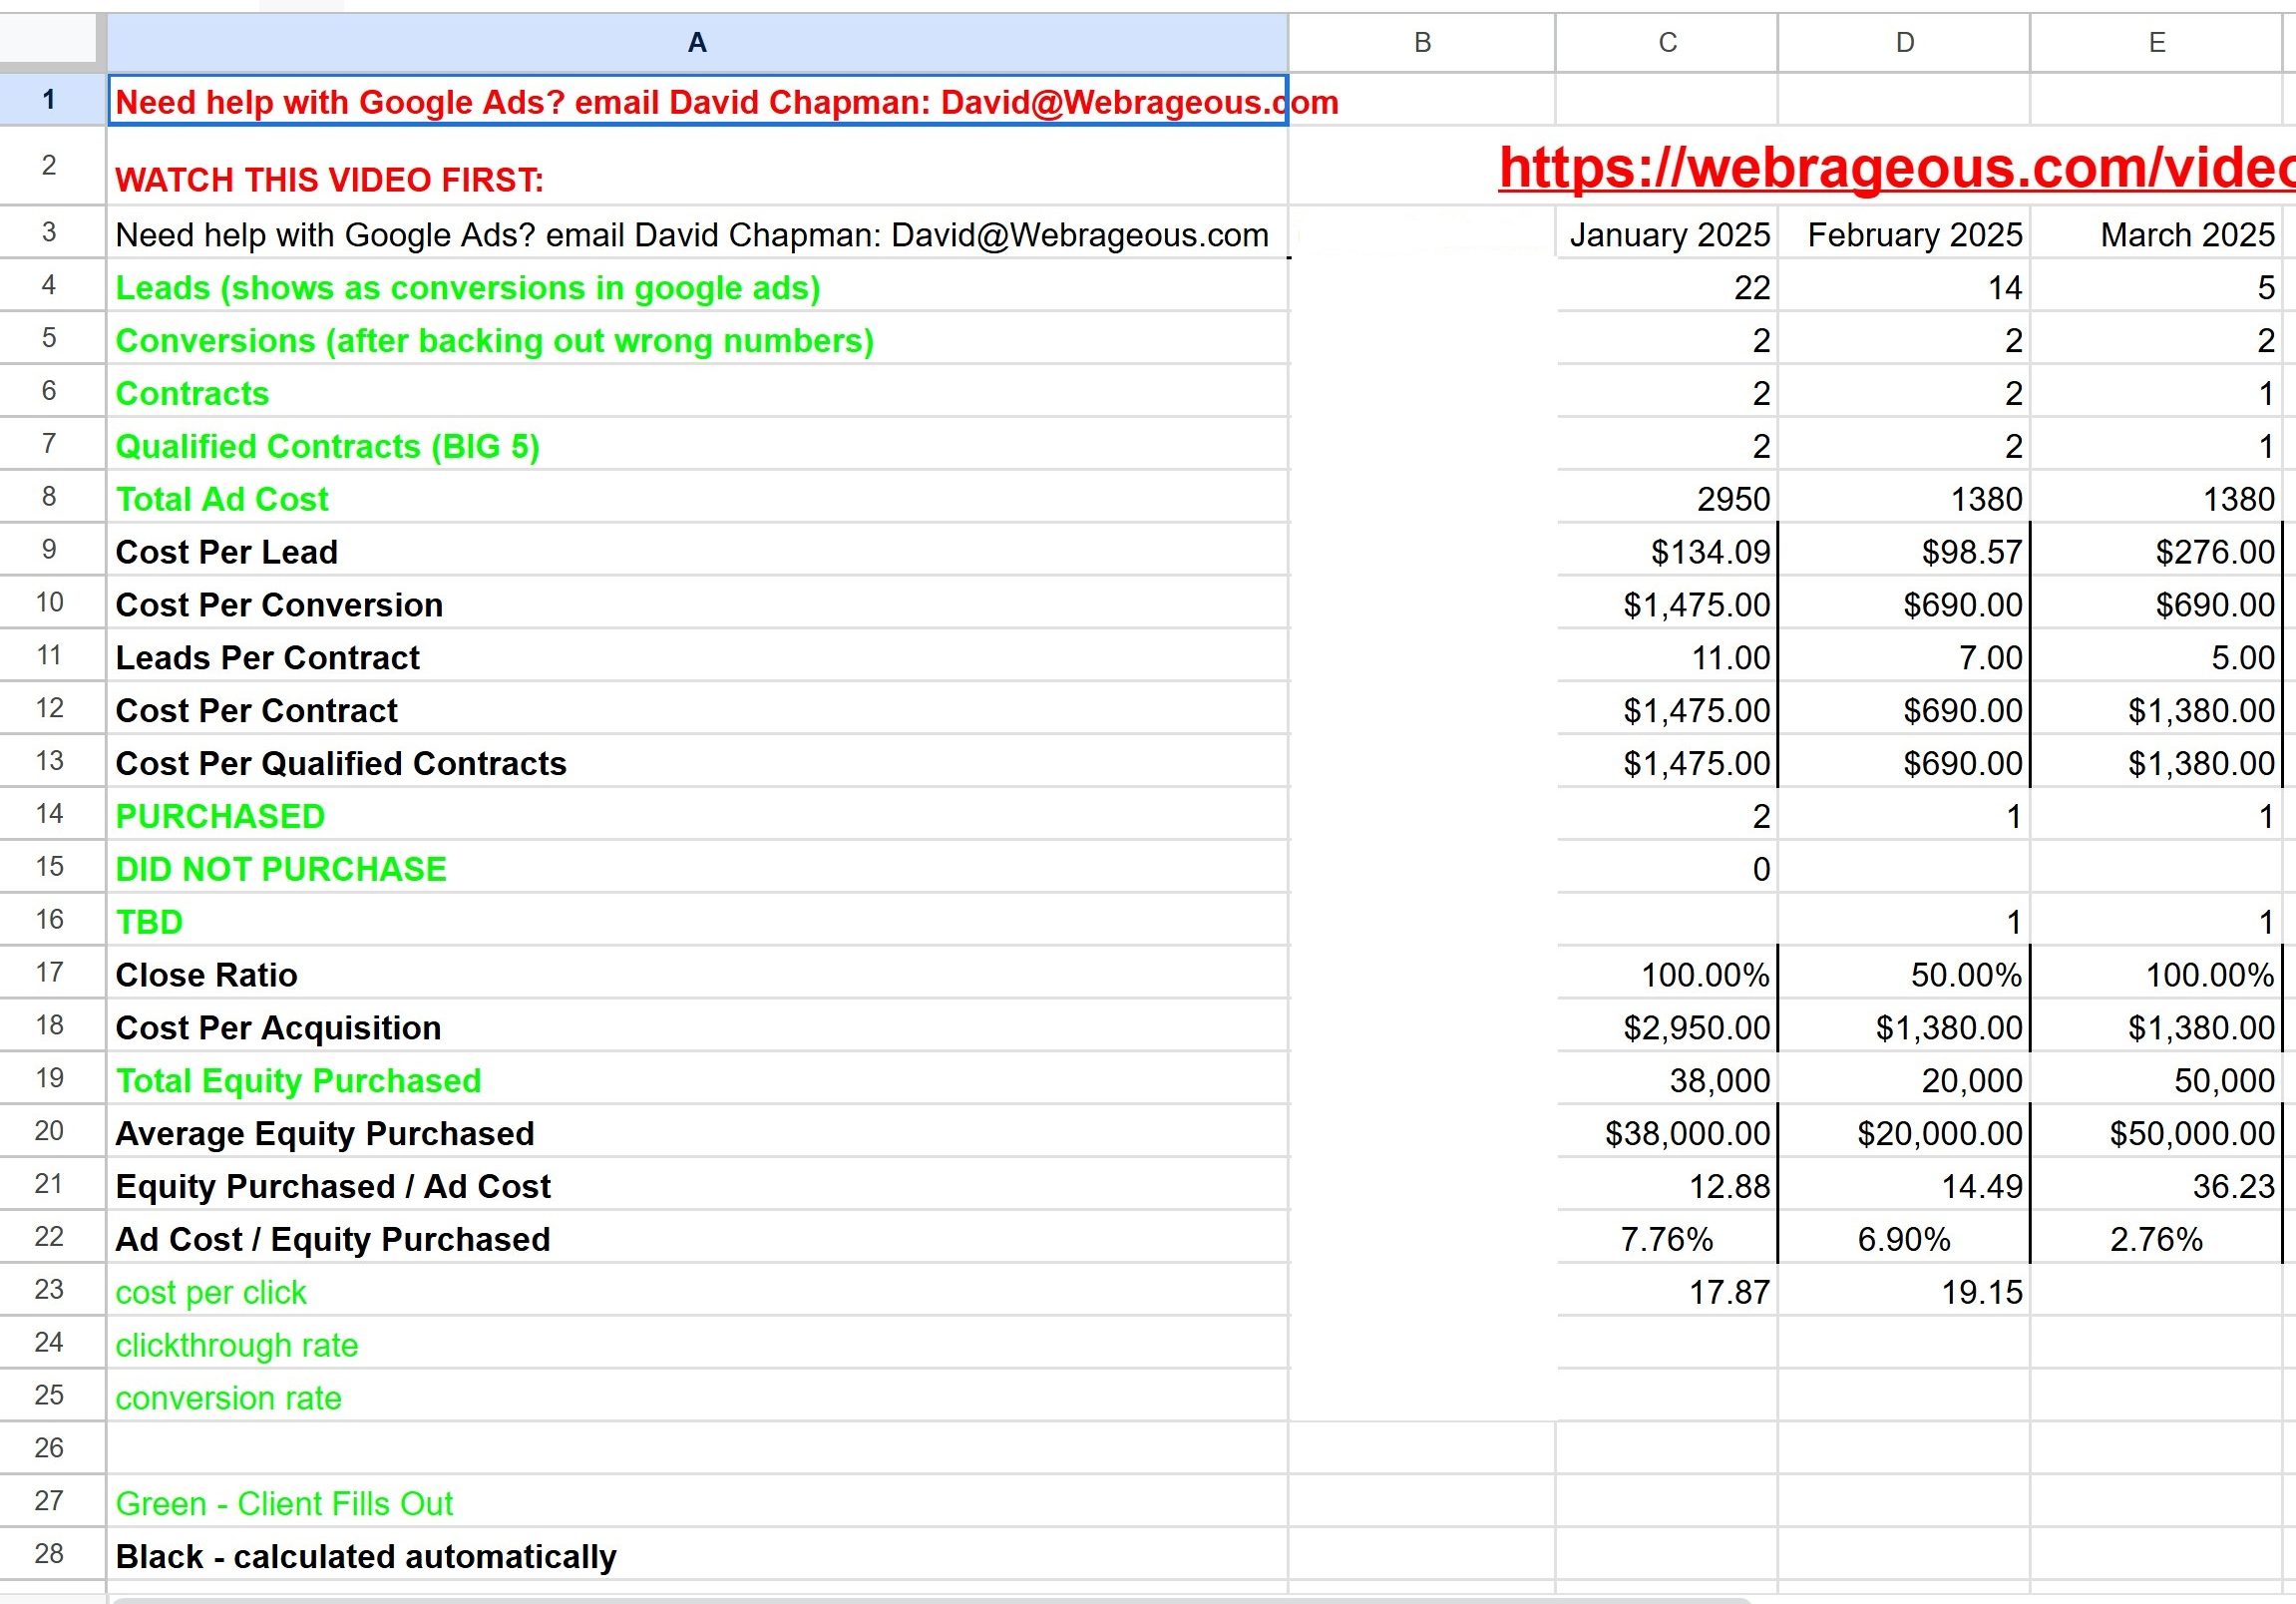Viewport: 2296px width, 1604px height.
Task: Select the Total Ad Cost label
Action: [222, 499]
